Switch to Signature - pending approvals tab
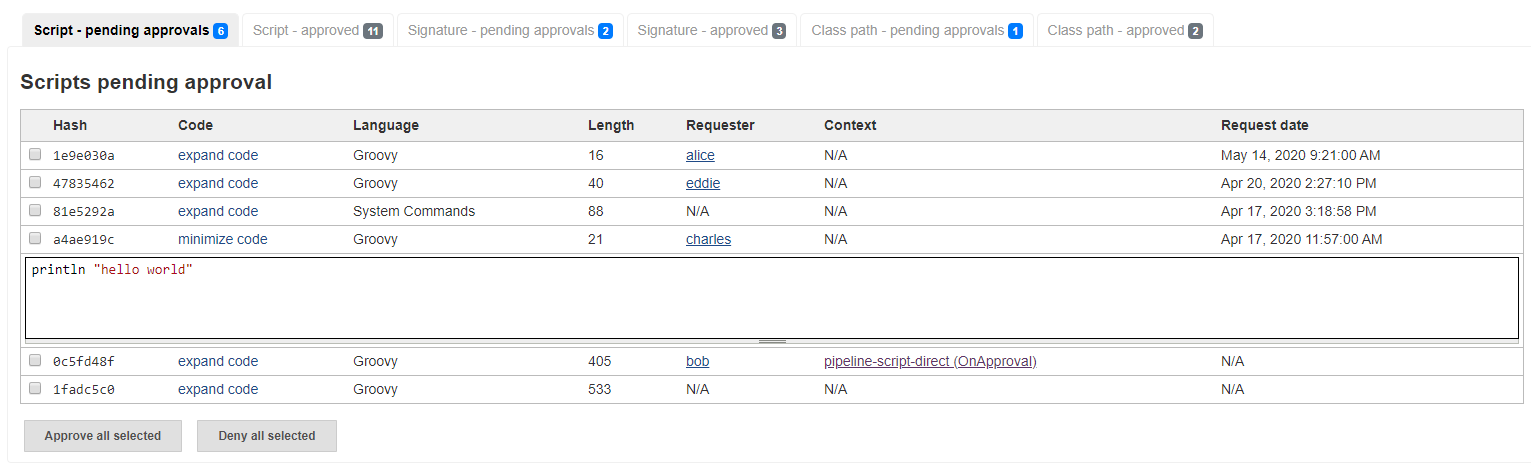This screenshot has width=1531, height=465. click(x=510, y=30)
